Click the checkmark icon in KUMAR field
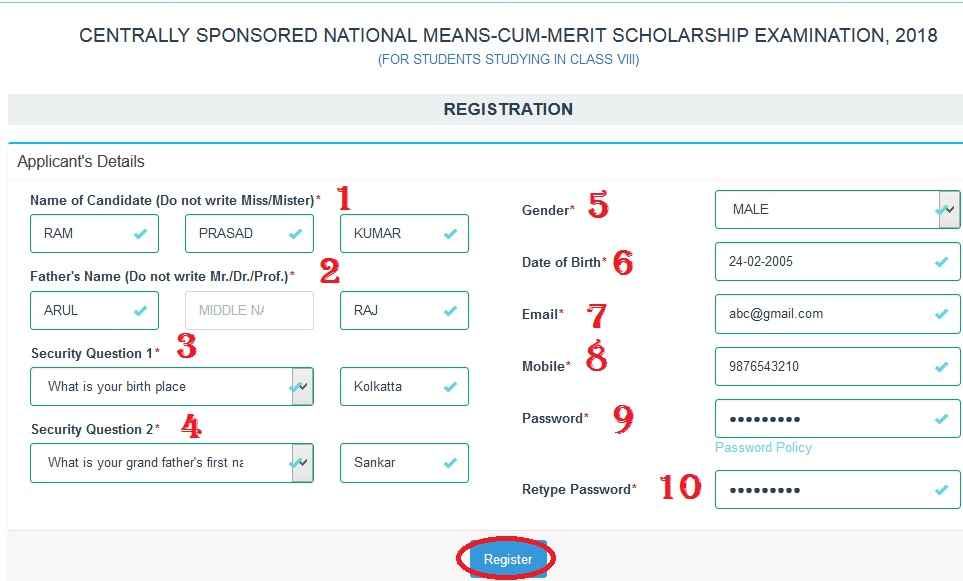Image resolution: width=963 pixels, height=581 pixels. (451, 233)
